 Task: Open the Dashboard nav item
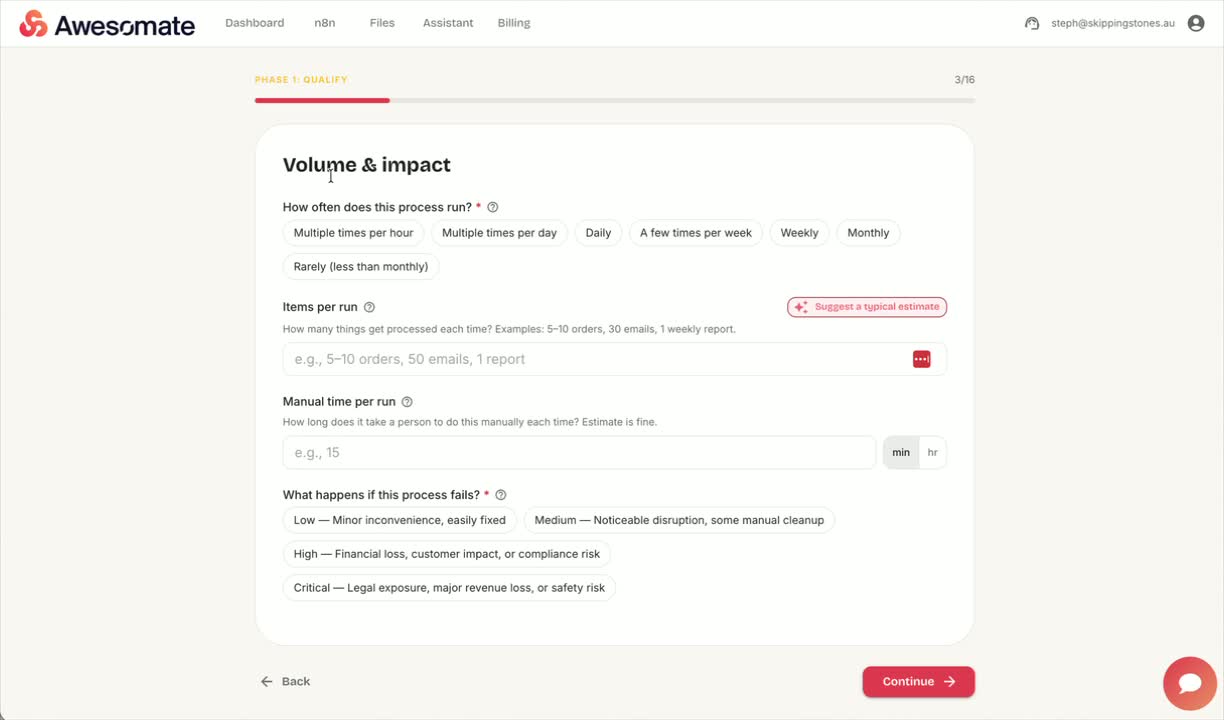(255, 23)
